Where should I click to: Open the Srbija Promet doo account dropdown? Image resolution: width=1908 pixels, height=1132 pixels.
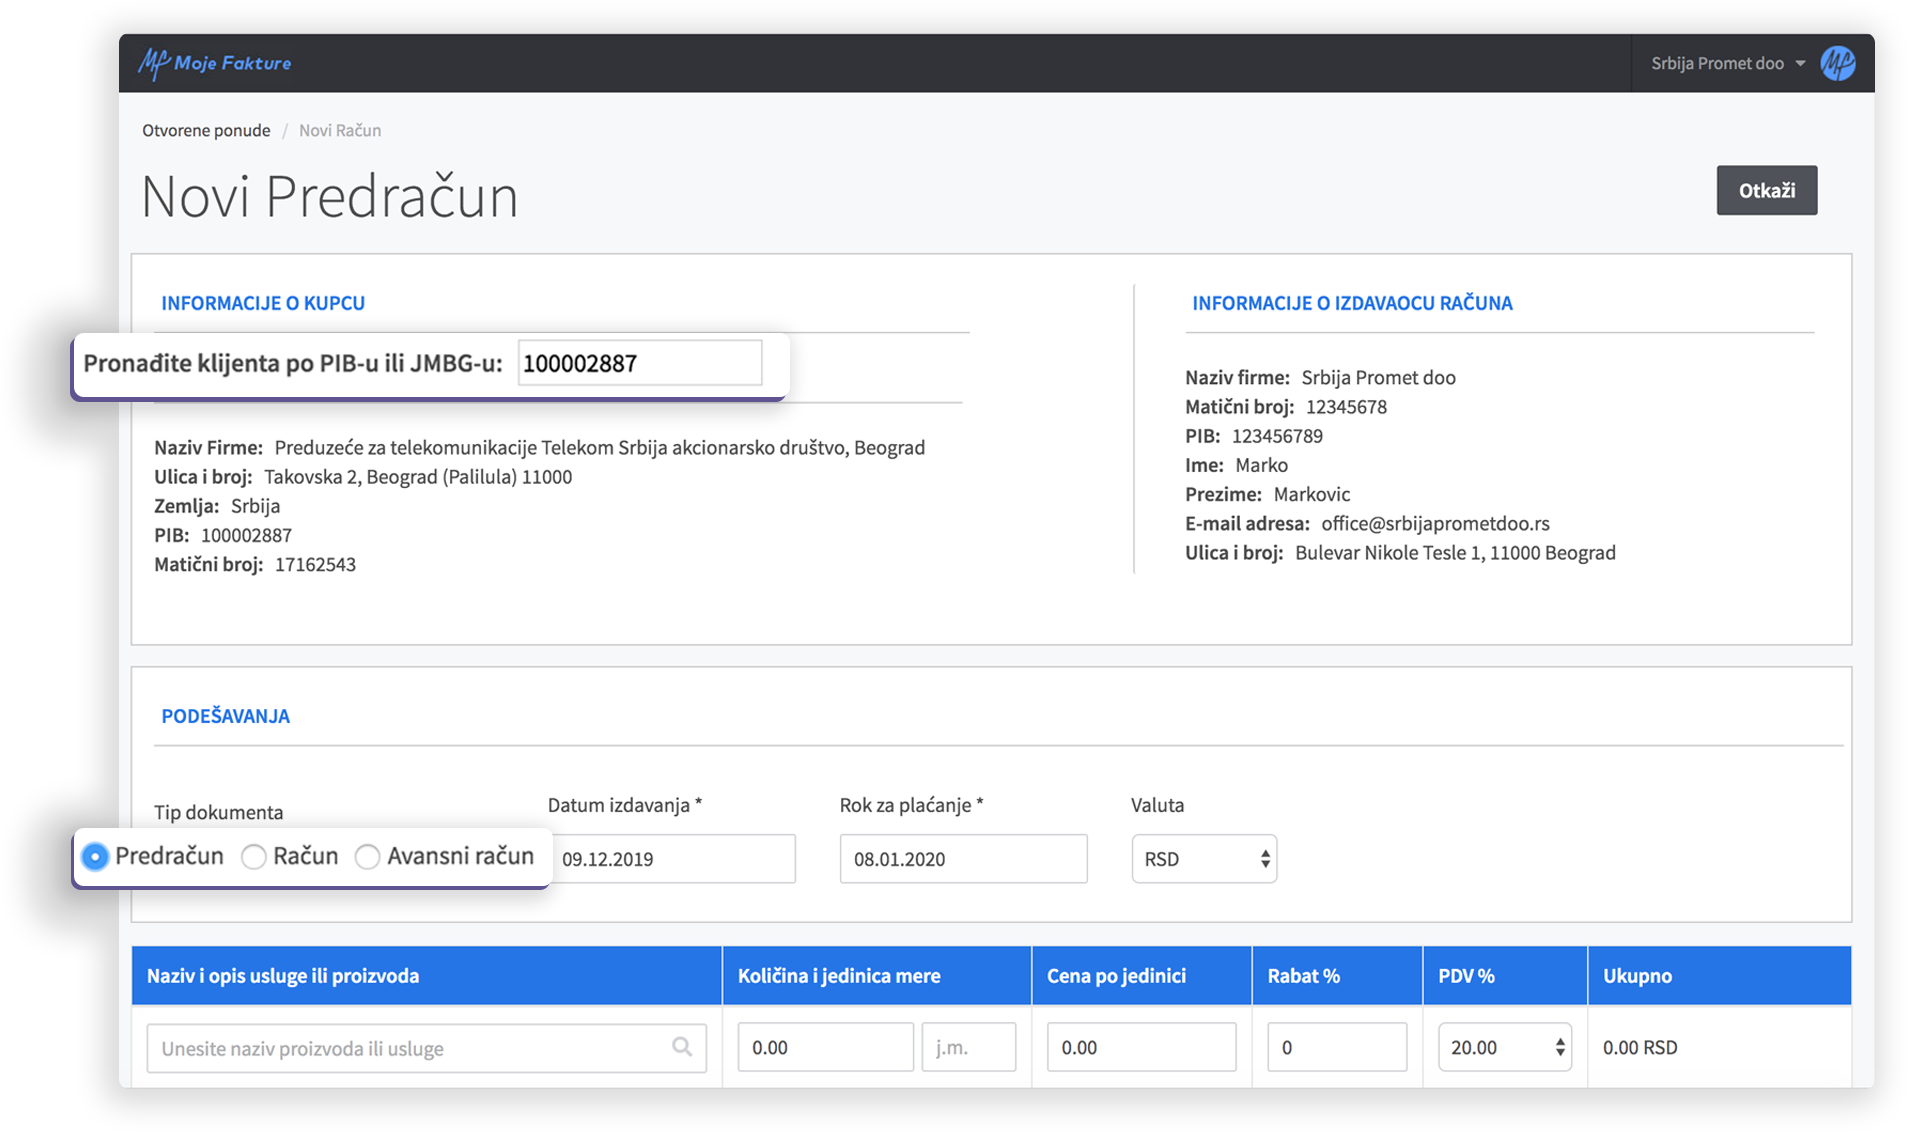point(1727,63)
